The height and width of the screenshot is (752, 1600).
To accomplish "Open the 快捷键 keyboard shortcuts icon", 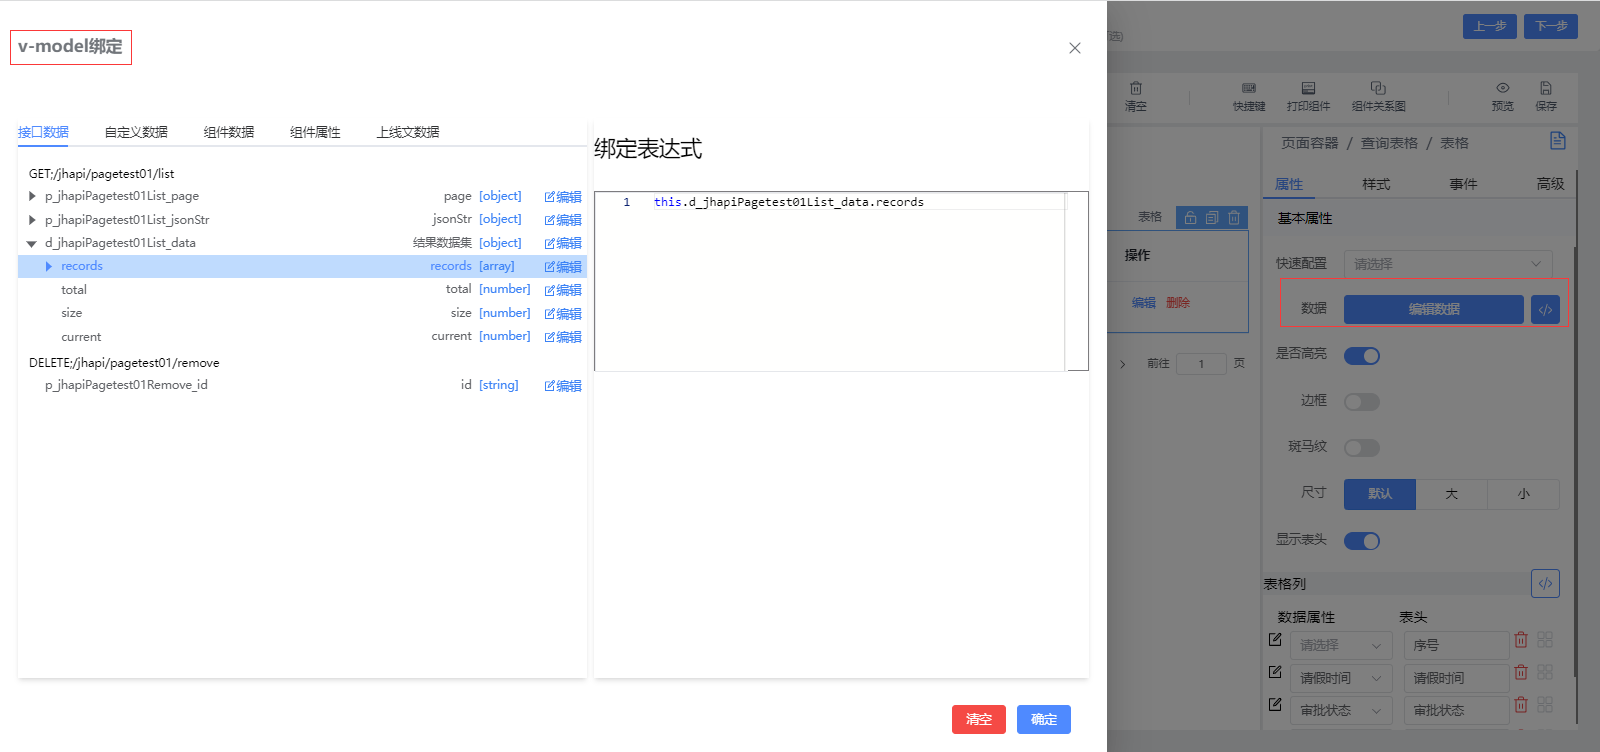I will (x=1249, y=88).
